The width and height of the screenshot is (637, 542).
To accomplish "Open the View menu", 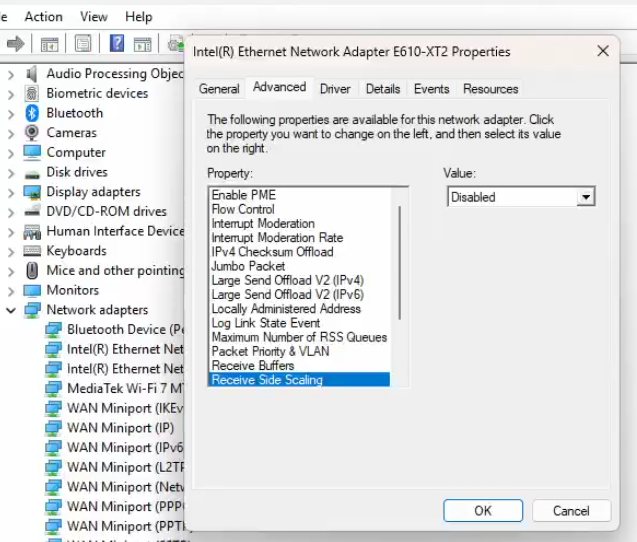I will [x=94, y=17].
